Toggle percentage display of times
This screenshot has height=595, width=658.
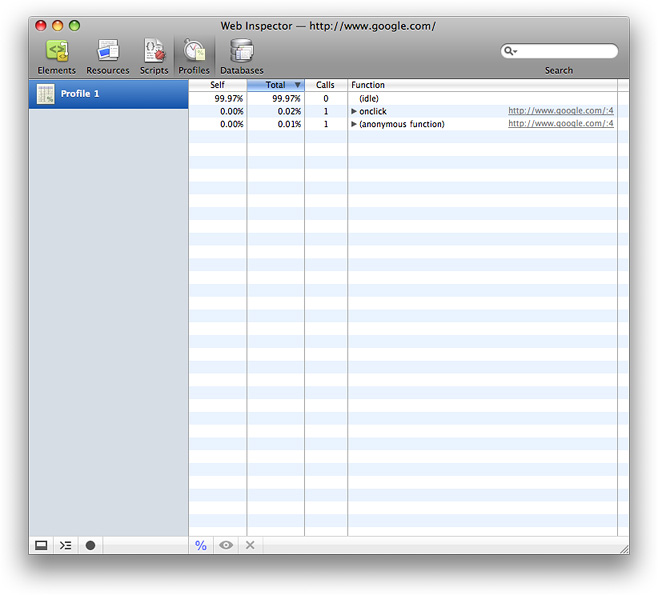(201, 545)
